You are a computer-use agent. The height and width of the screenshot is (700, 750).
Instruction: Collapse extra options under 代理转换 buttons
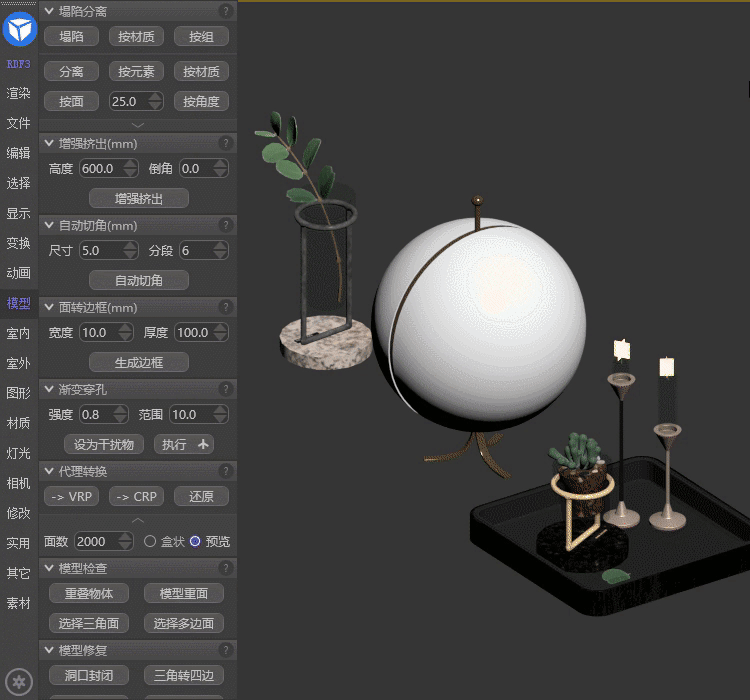click(x=138, y=520)
